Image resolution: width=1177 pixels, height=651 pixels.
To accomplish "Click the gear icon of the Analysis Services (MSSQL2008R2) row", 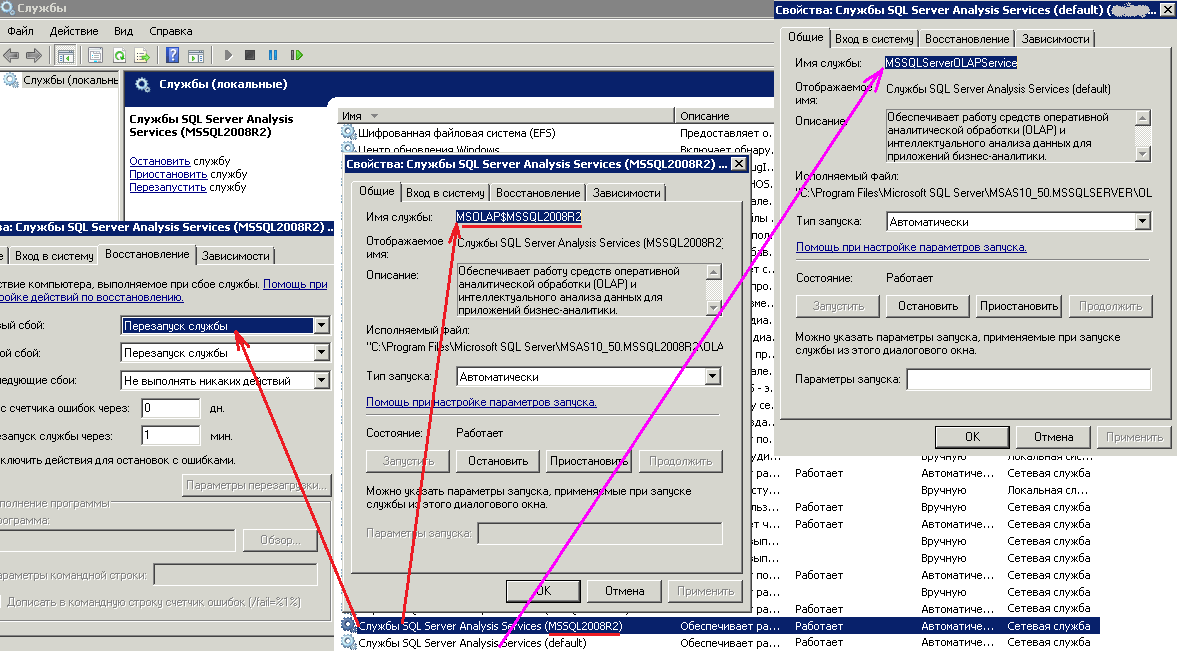I will click(348, 625).
